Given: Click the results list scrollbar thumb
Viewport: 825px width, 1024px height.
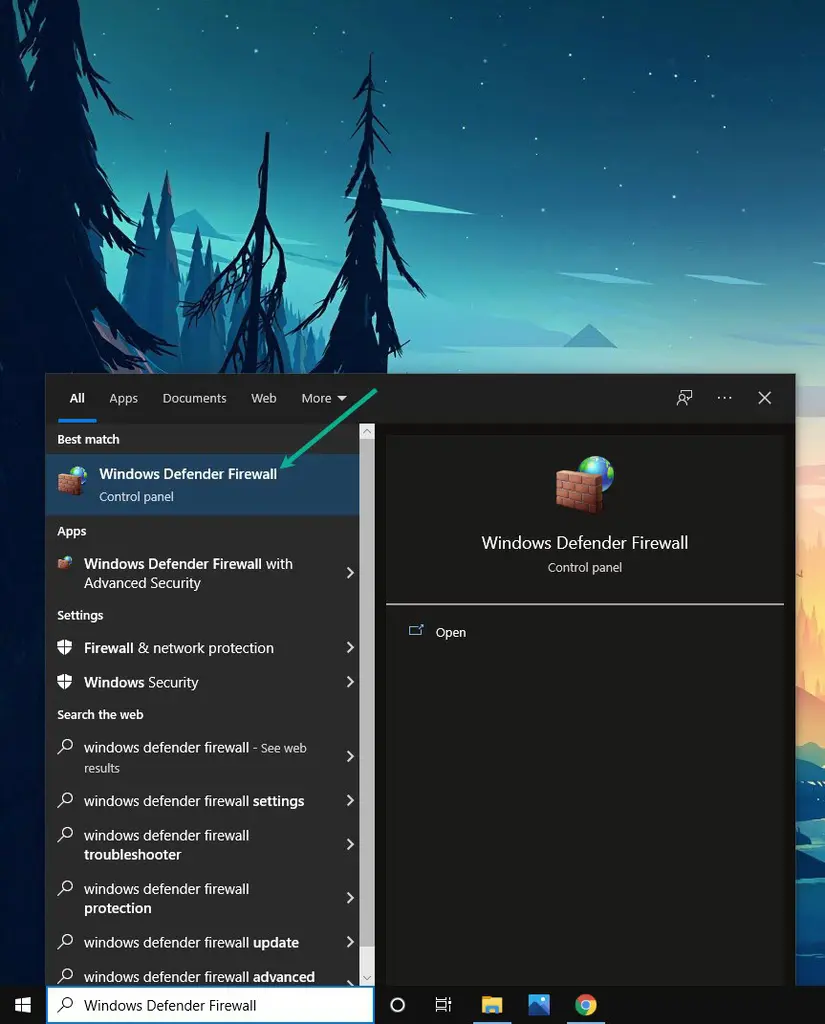Looking at the screenshot, I should [367, 692].
